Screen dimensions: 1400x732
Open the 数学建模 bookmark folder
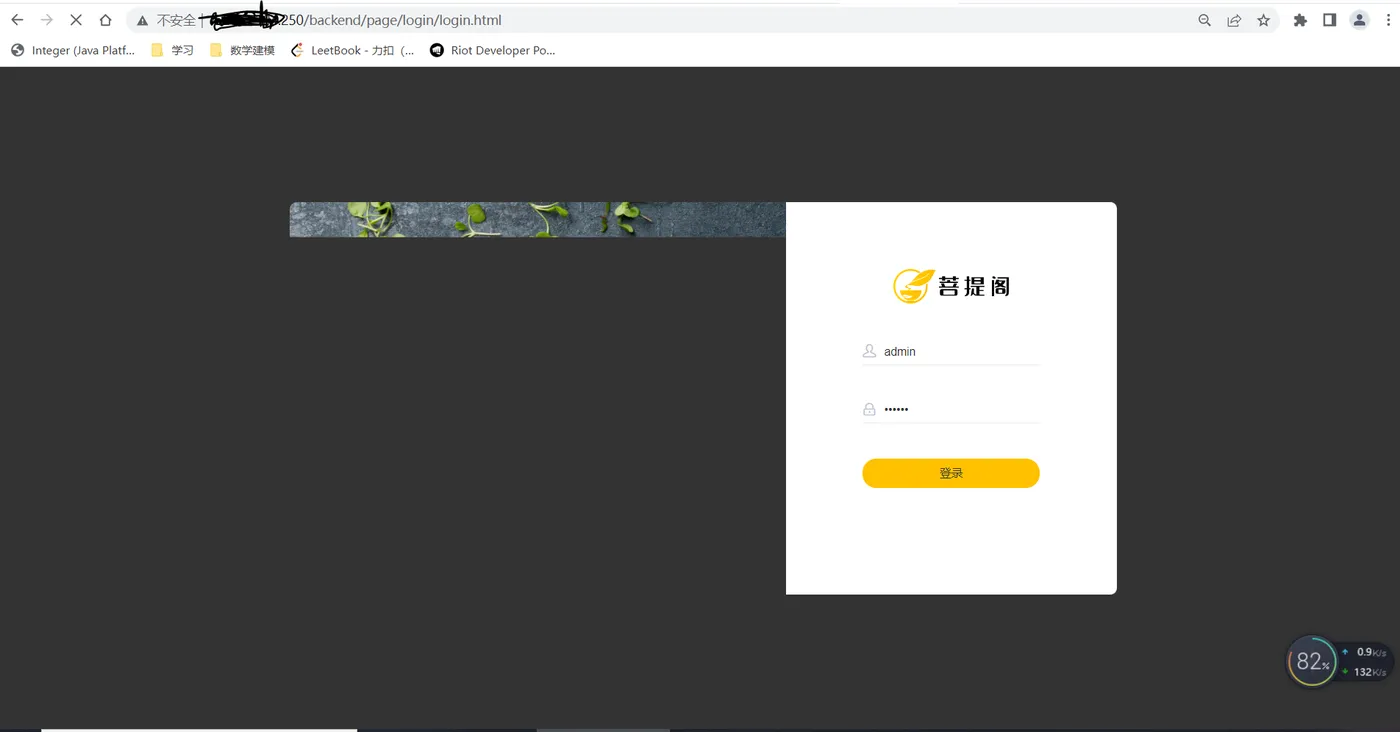coord(242,50)
